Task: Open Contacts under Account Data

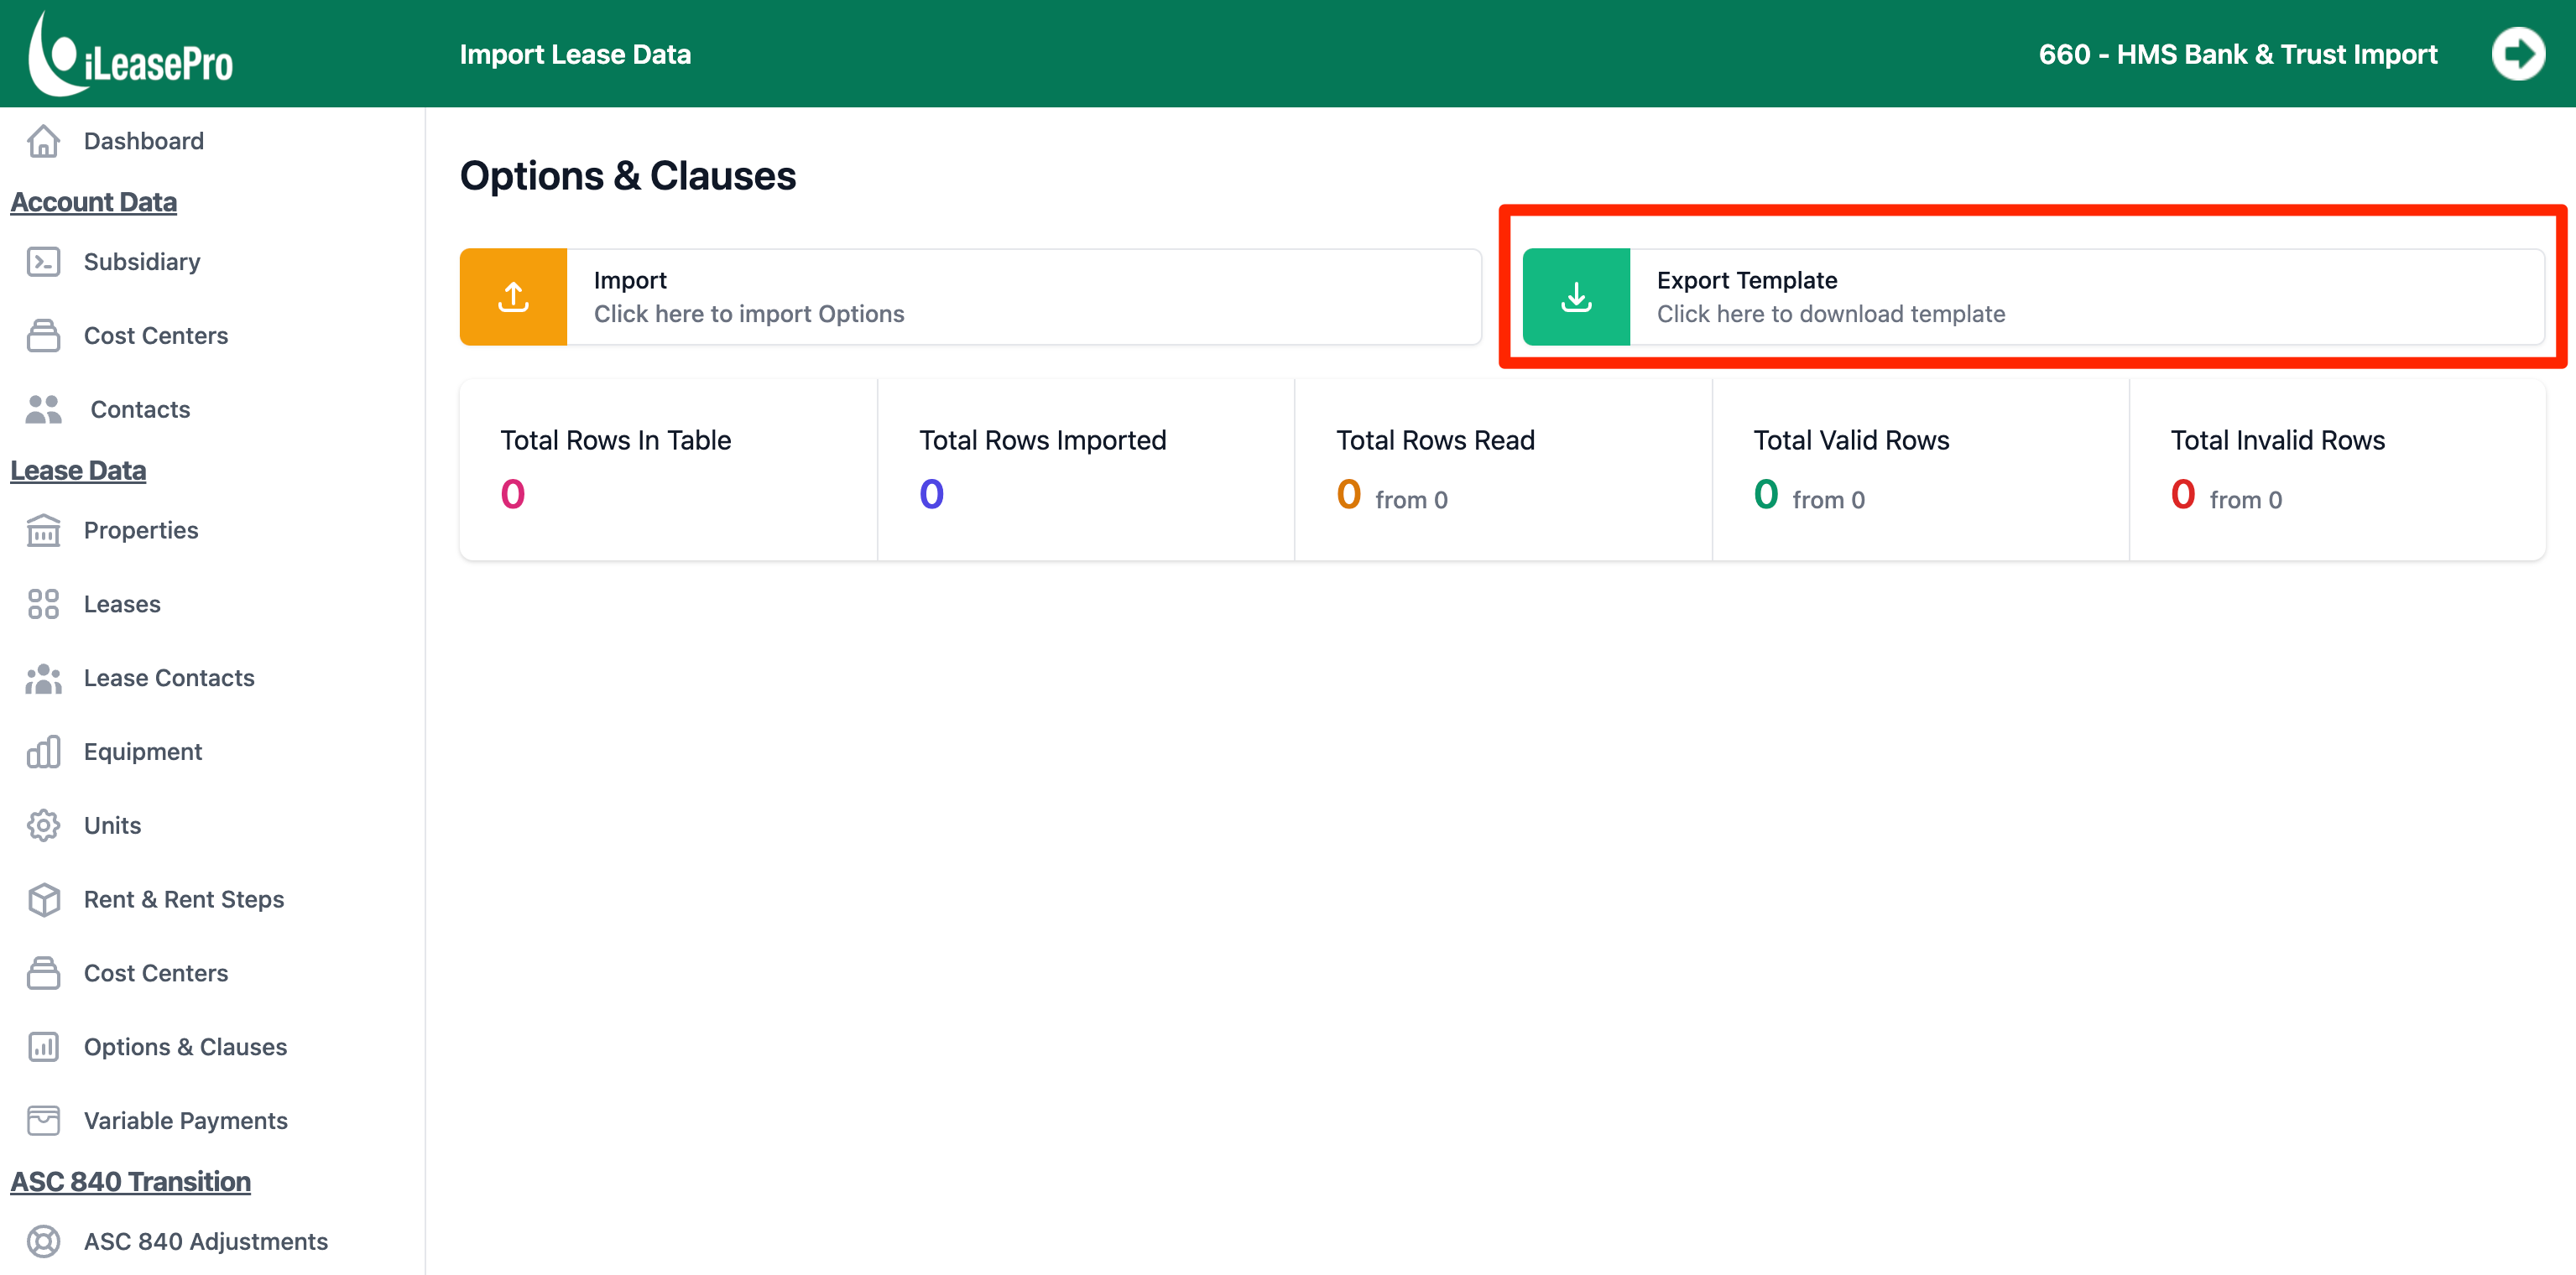Action: pyautogui.click(x=140, y=409)
